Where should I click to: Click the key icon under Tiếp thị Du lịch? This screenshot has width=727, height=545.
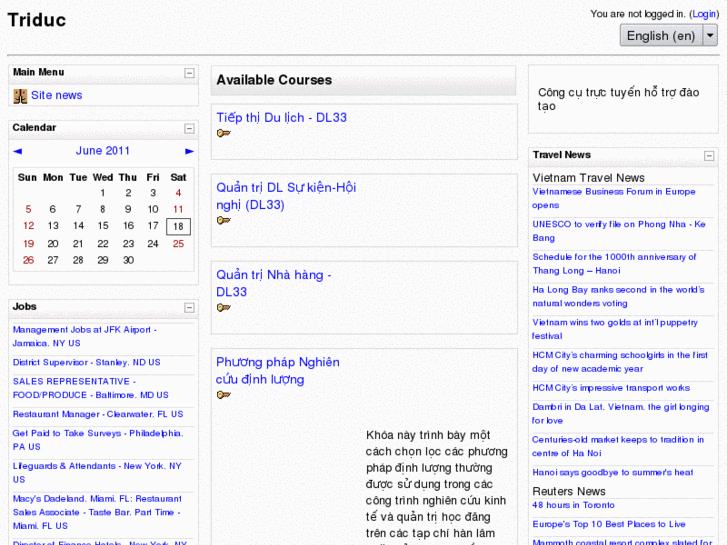coord(223,134)
